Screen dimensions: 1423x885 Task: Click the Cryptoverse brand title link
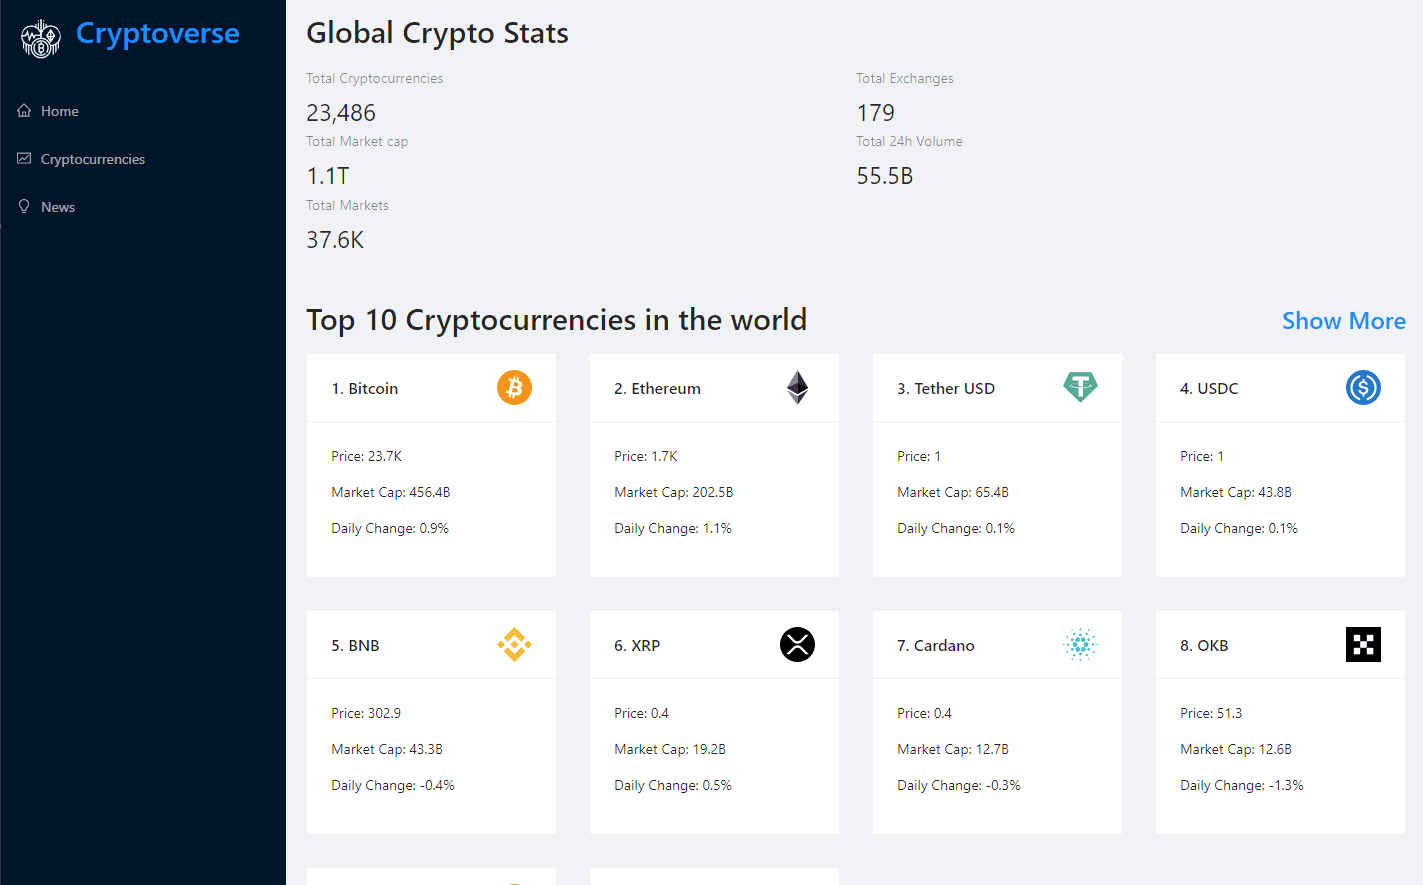(158, 33)
